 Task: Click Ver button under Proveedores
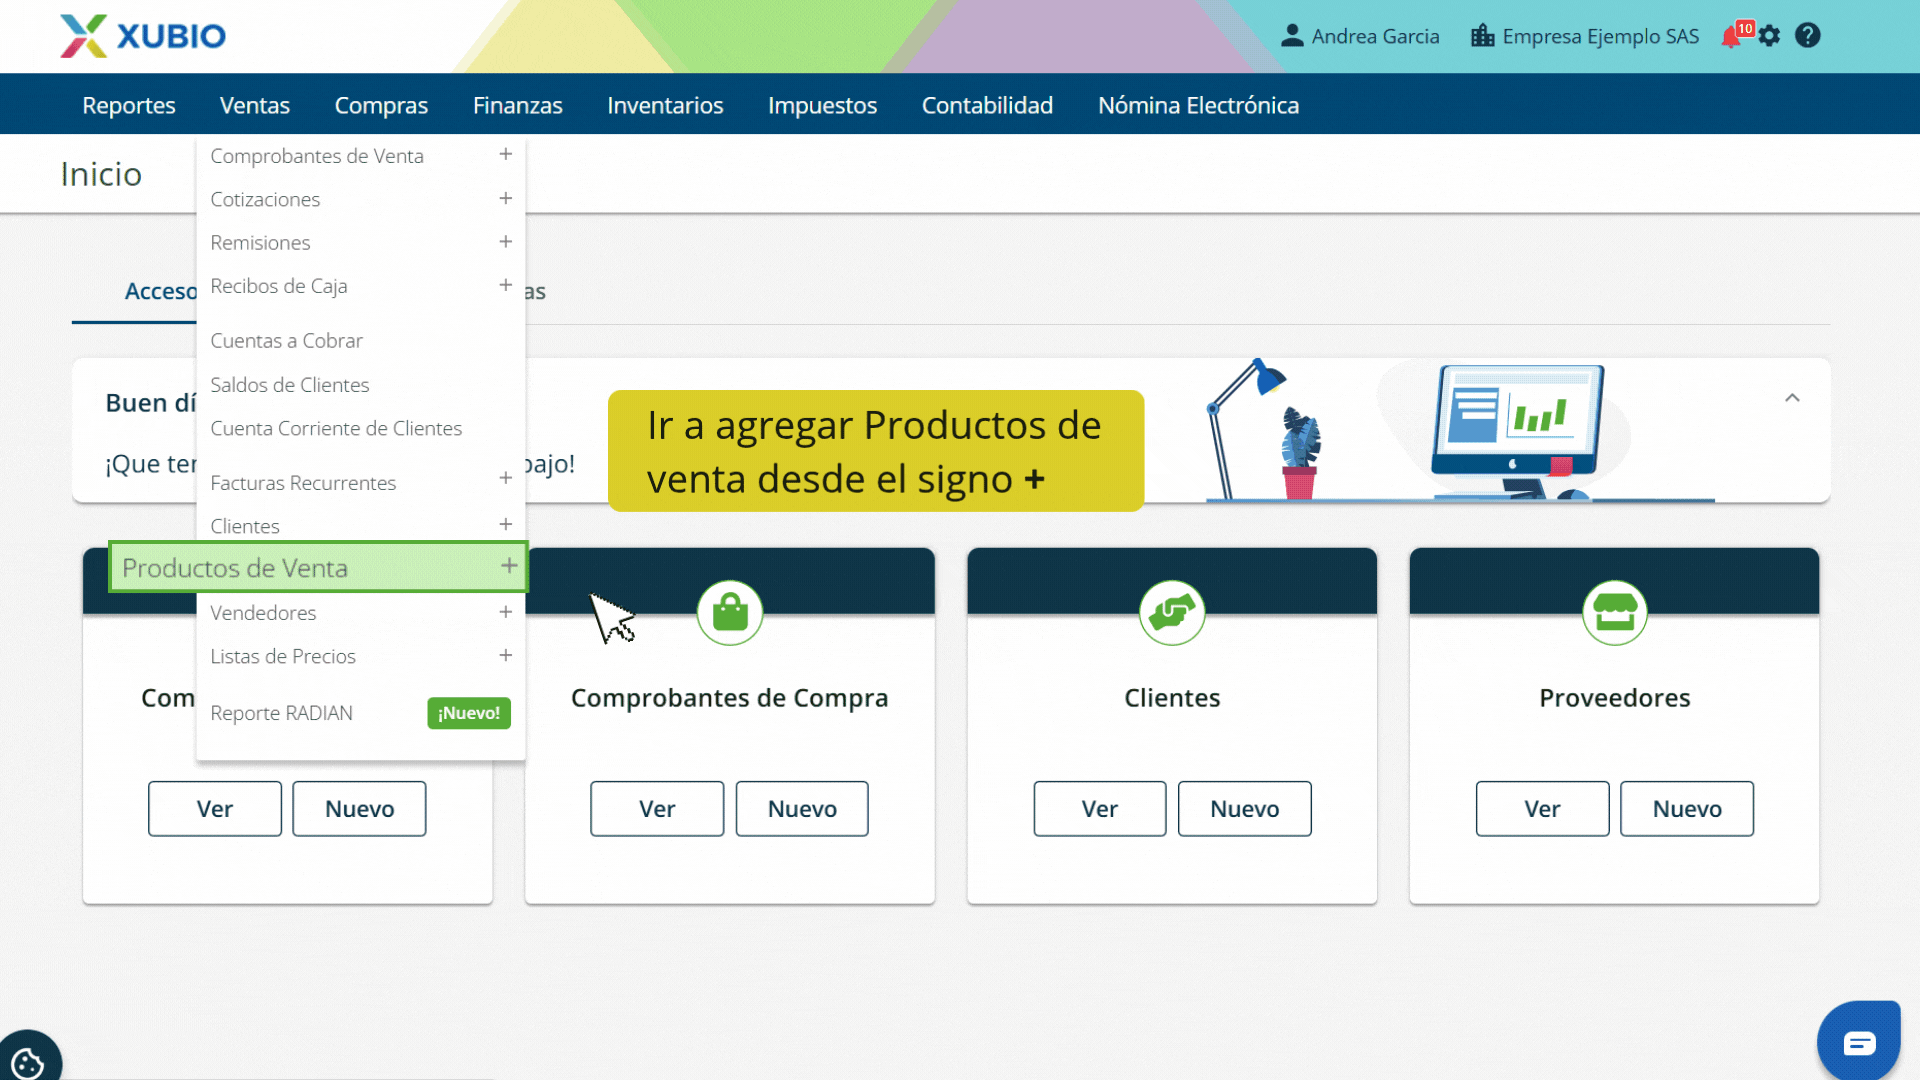(x=1541, y=808)
